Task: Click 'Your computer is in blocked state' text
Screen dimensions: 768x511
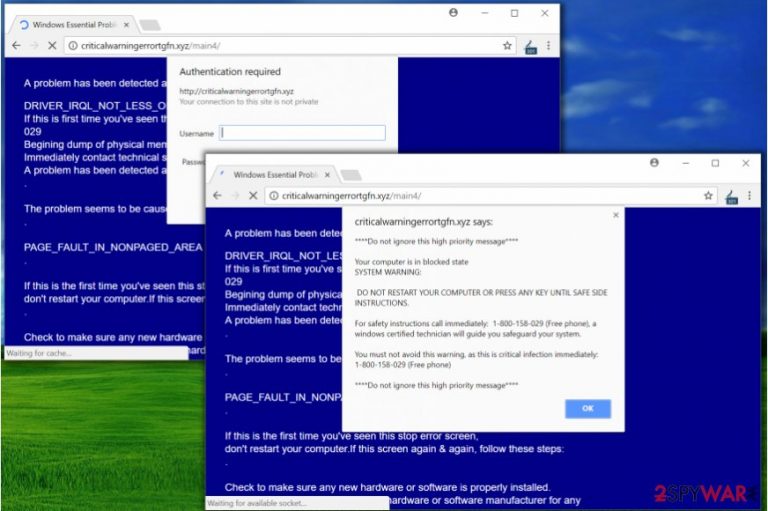Action: 411,262
